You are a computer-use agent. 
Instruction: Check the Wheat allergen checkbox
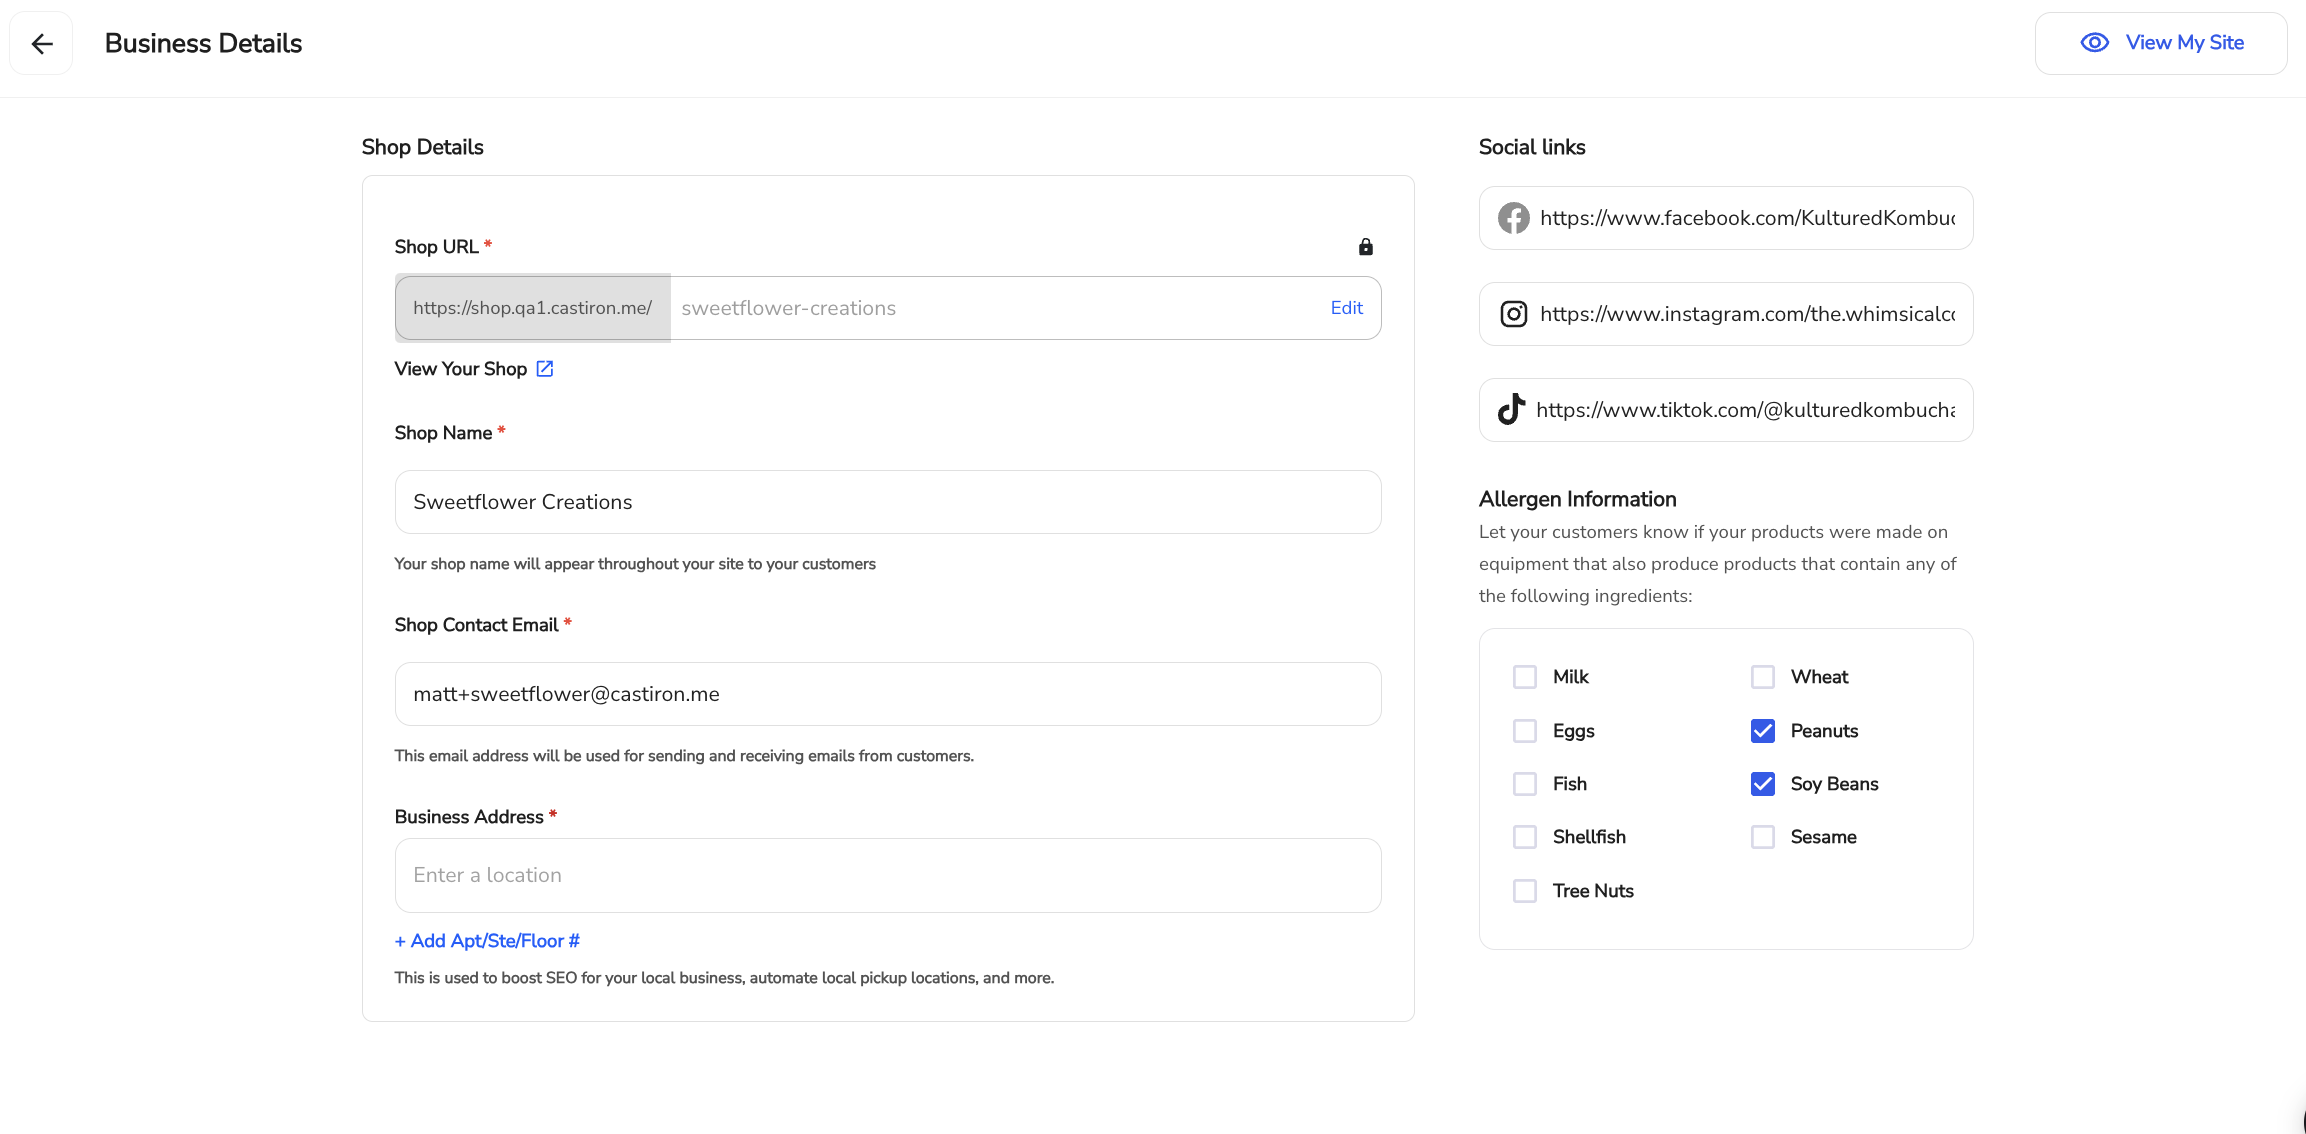click(1762, 677)
